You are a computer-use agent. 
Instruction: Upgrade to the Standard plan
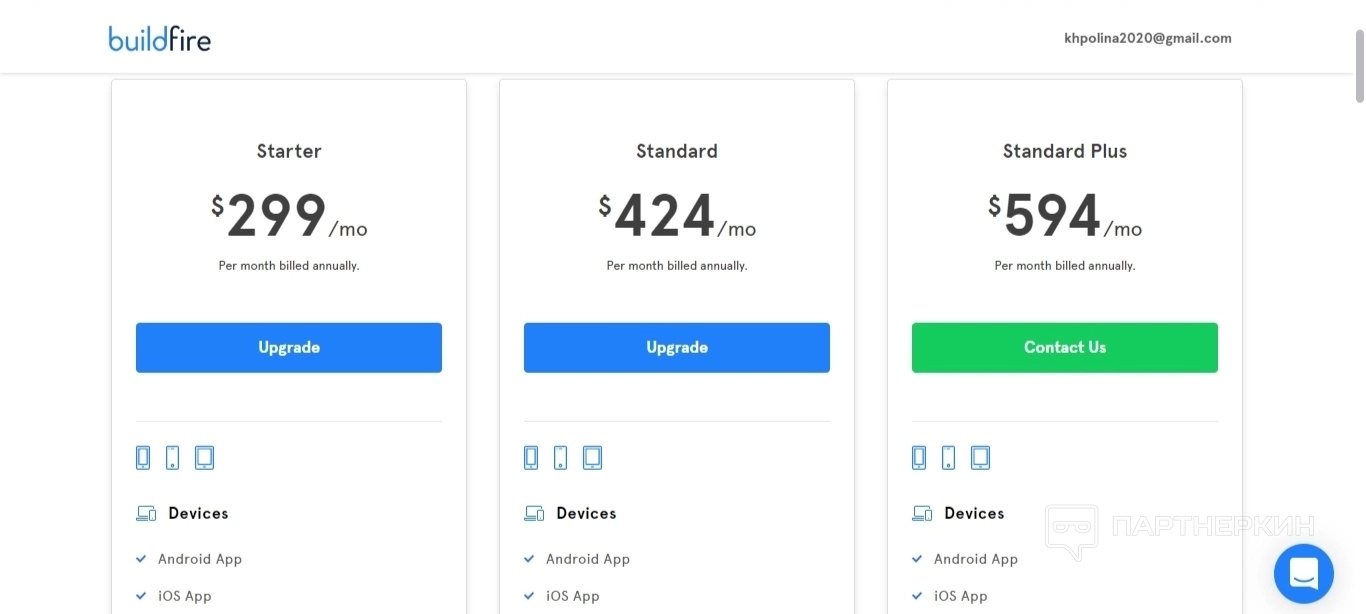[x=677, y=348]
